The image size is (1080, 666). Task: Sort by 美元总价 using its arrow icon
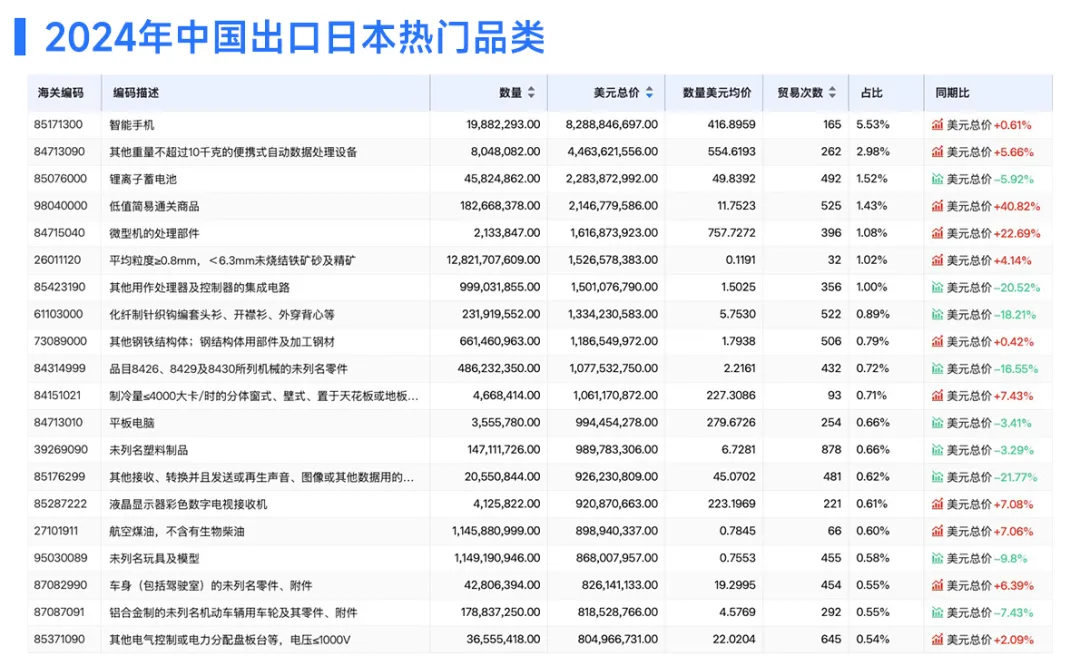(649, 93)
